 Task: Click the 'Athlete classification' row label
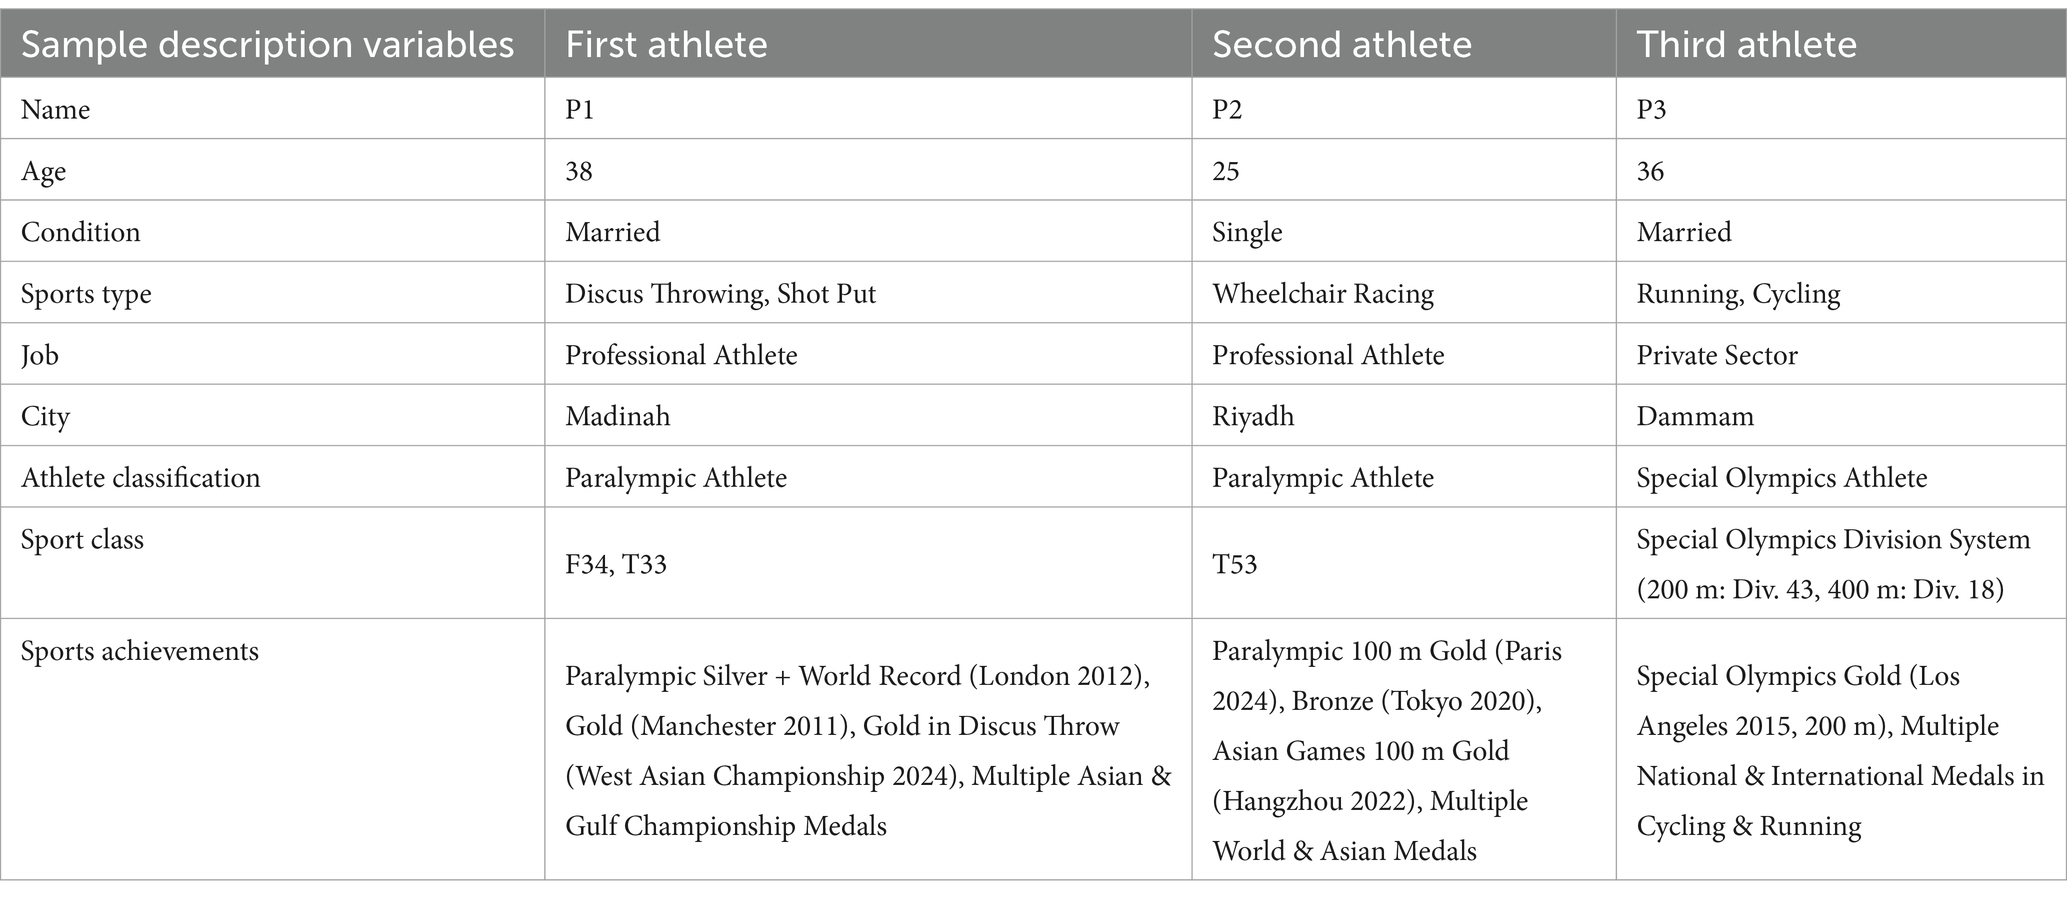(x=141, y=477)
